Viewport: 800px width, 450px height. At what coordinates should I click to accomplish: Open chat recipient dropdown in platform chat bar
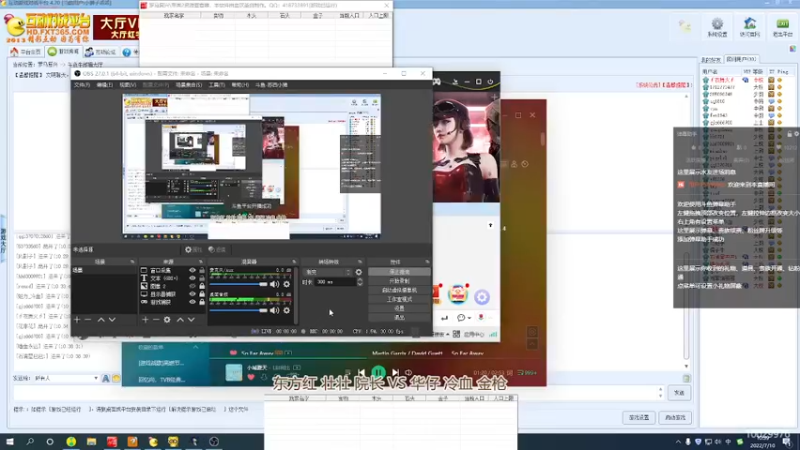pyautogui.click(x=66, y=379)
